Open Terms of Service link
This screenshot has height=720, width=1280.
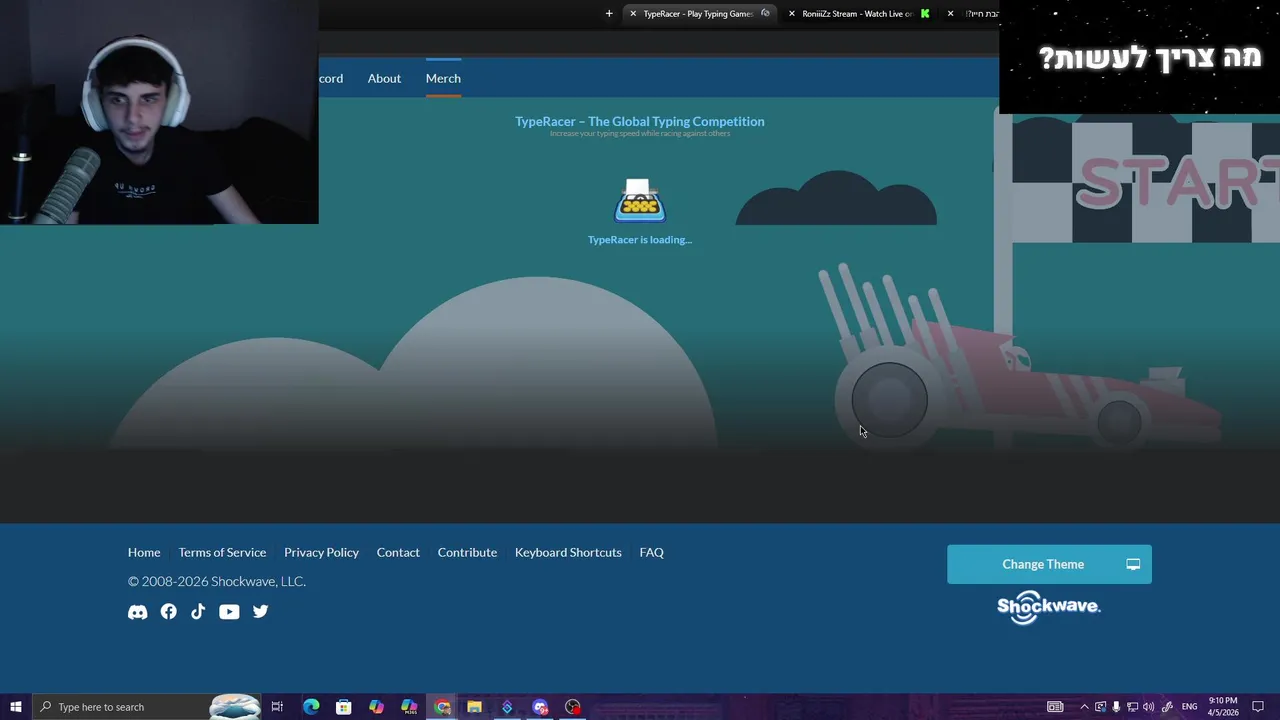(222, 552)
